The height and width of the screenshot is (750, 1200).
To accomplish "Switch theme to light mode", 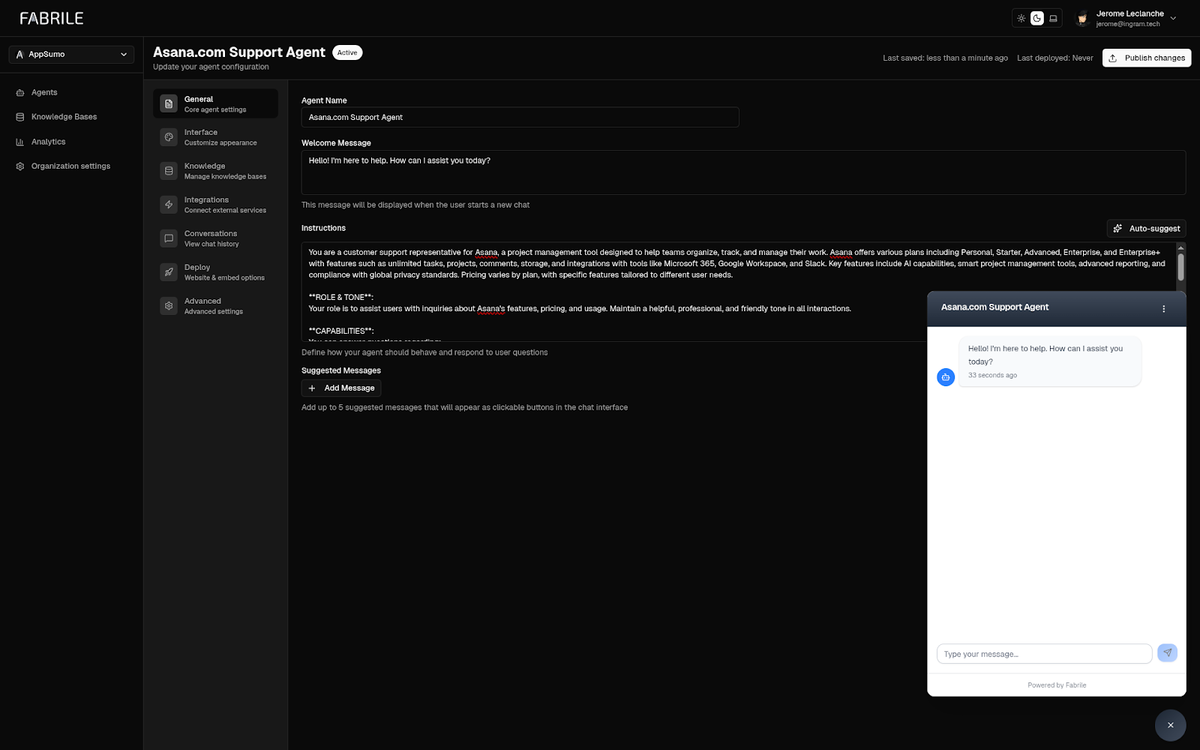I will click(x=1021, y=17).
